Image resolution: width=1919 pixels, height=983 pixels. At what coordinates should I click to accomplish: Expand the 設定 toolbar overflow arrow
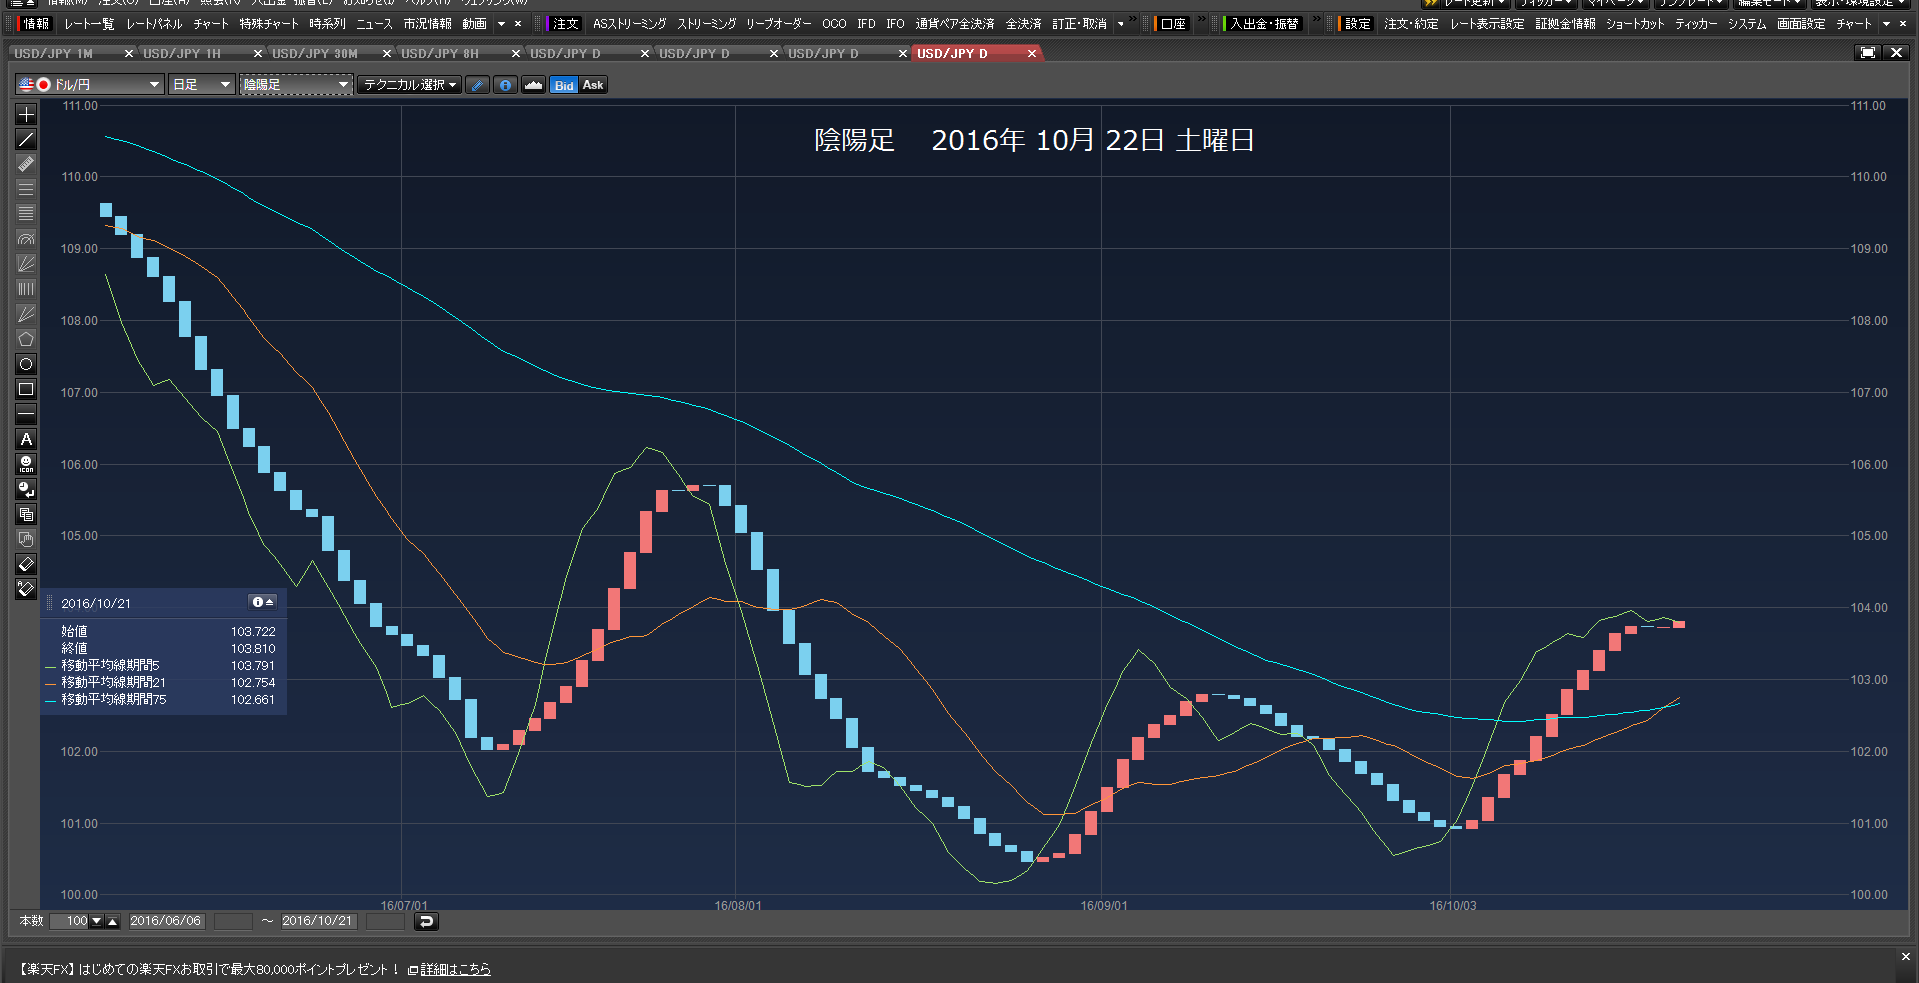point(1887,24)
